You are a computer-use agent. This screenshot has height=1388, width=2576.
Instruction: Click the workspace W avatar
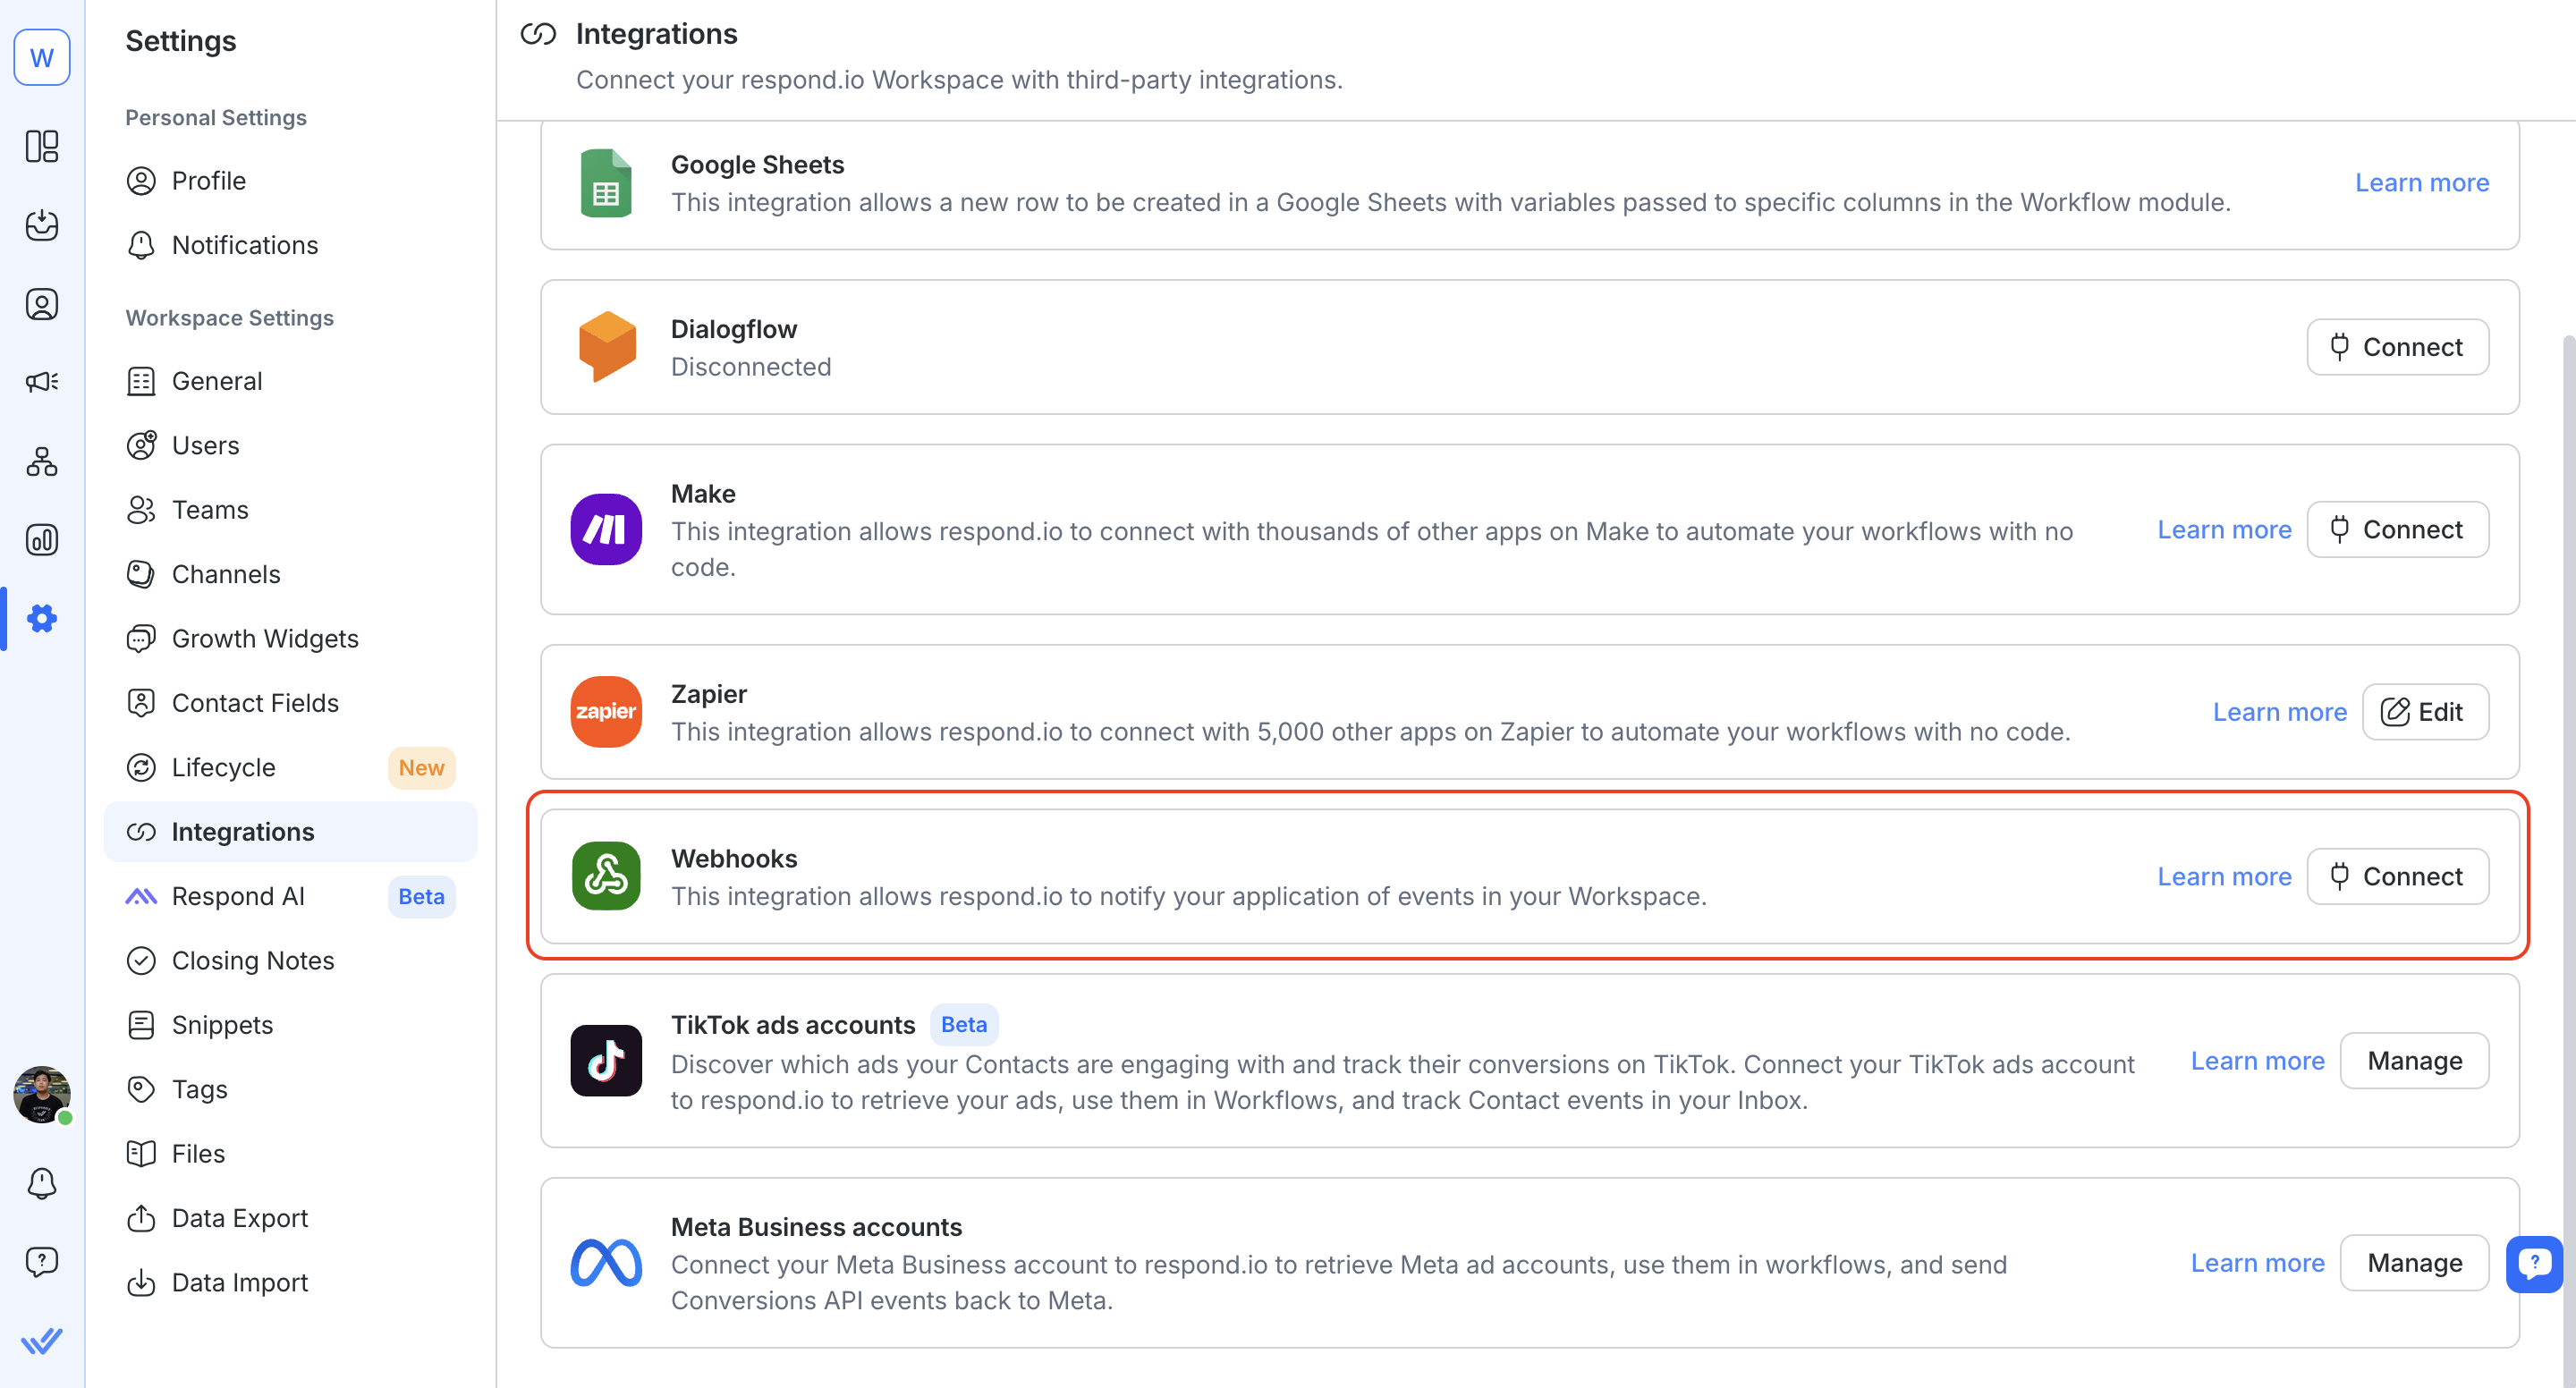click(x=42, y=57)
